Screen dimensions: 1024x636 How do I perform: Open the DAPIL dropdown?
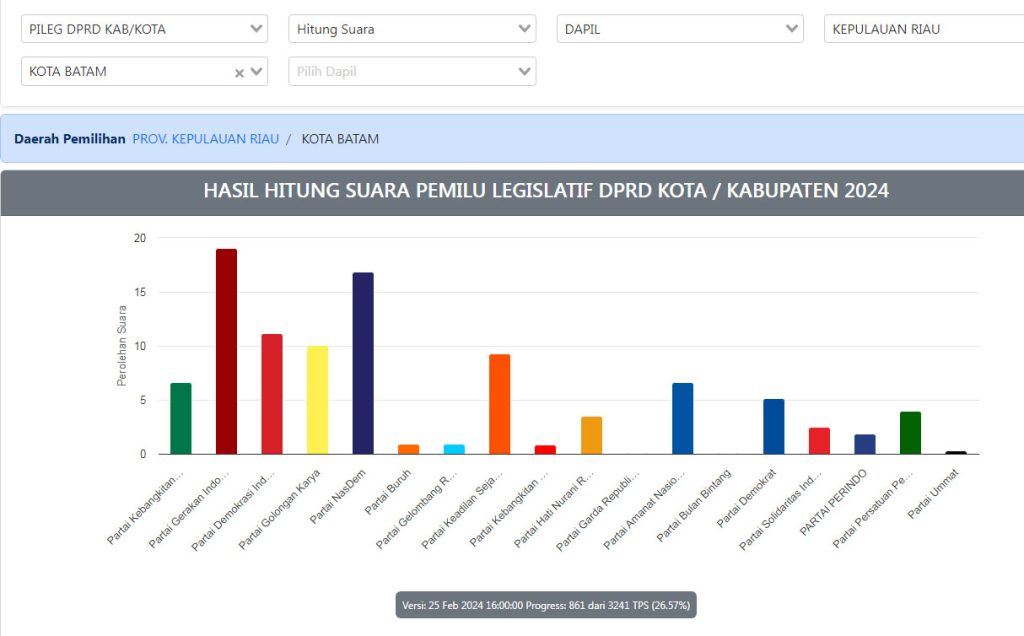[x=680, y=29]
